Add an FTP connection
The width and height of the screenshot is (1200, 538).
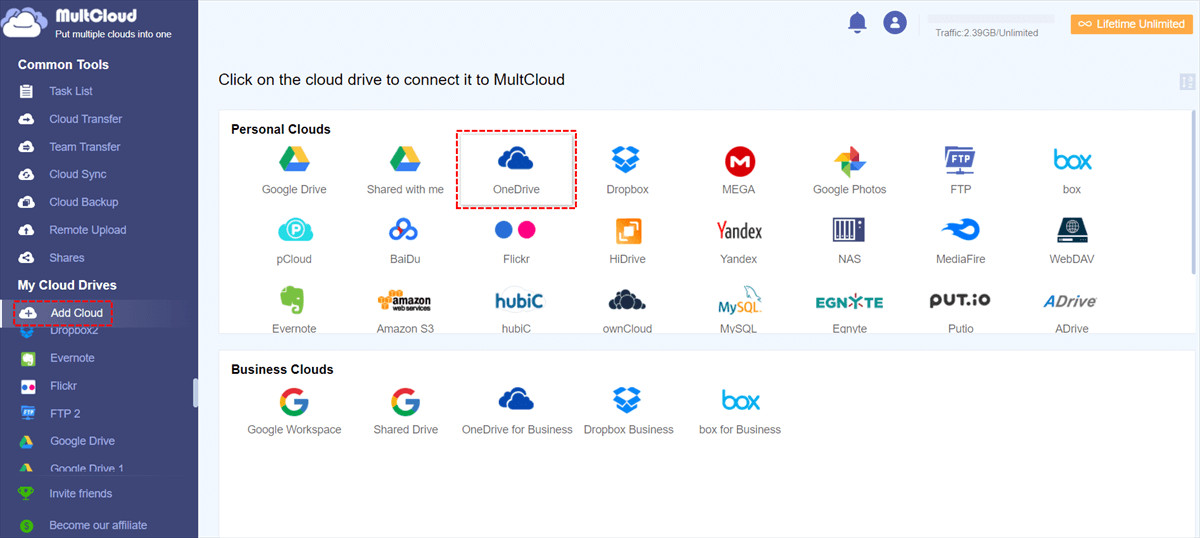click(x=960, y=170)
